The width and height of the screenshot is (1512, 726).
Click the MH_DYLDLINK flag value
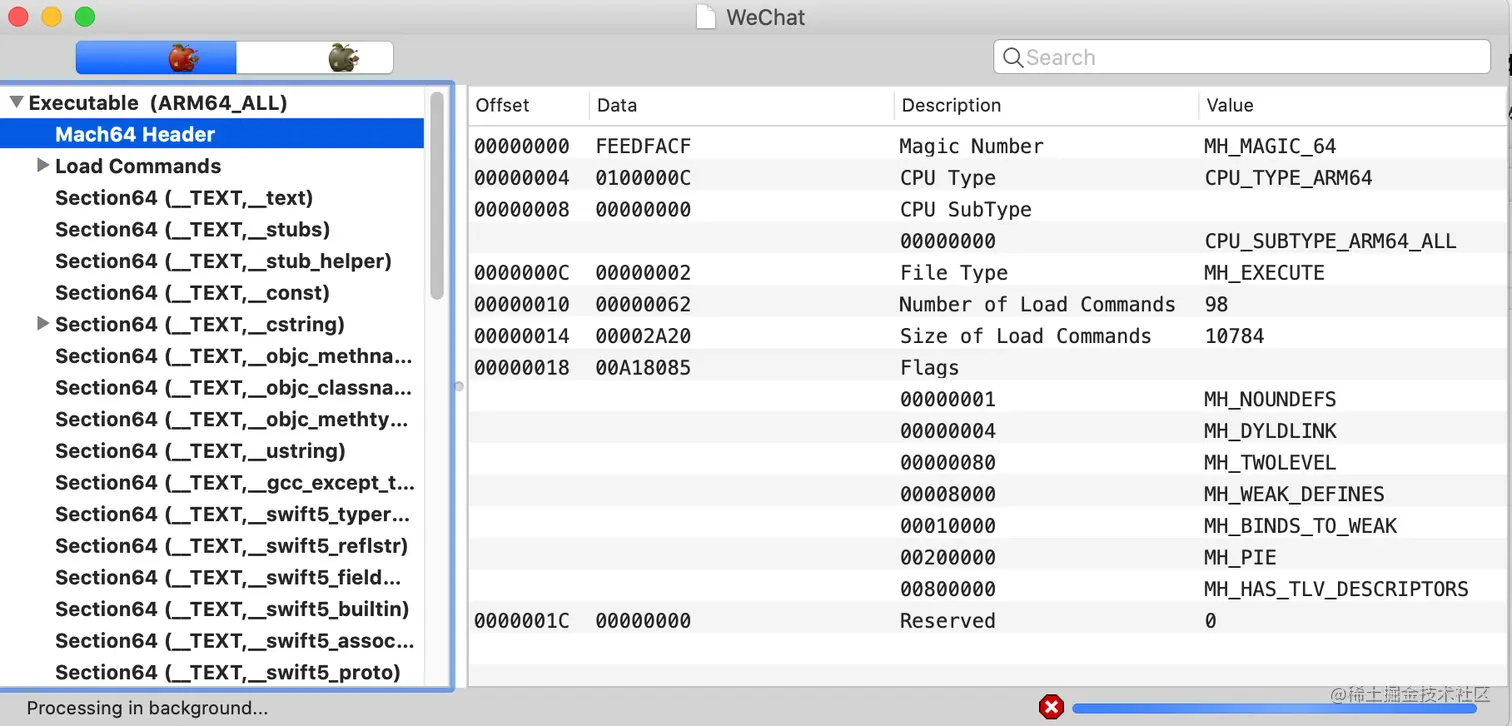pos(1270,431)
